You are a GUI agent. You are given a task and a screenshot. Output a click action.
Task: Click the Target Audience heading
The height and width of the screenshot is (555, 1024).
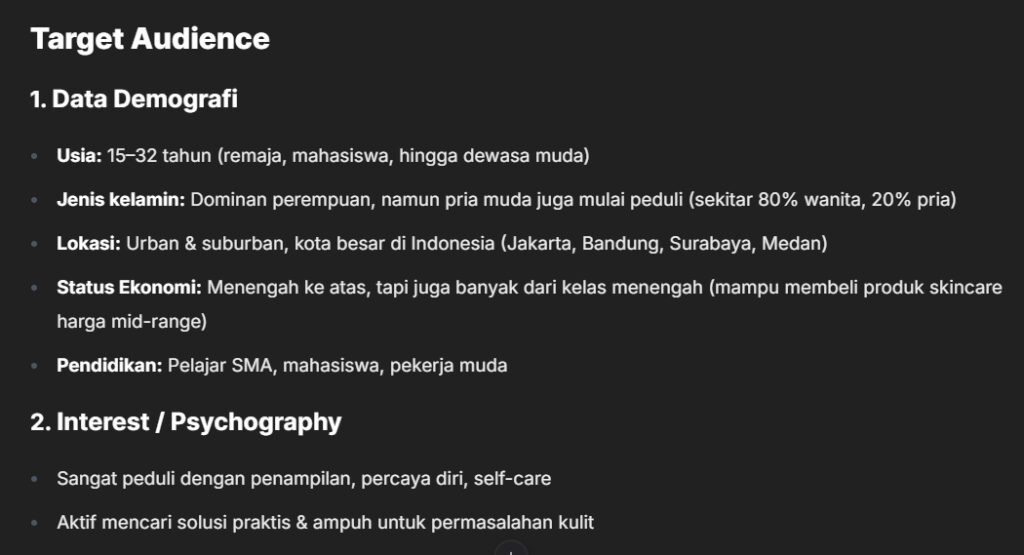(x=150, y=39)
